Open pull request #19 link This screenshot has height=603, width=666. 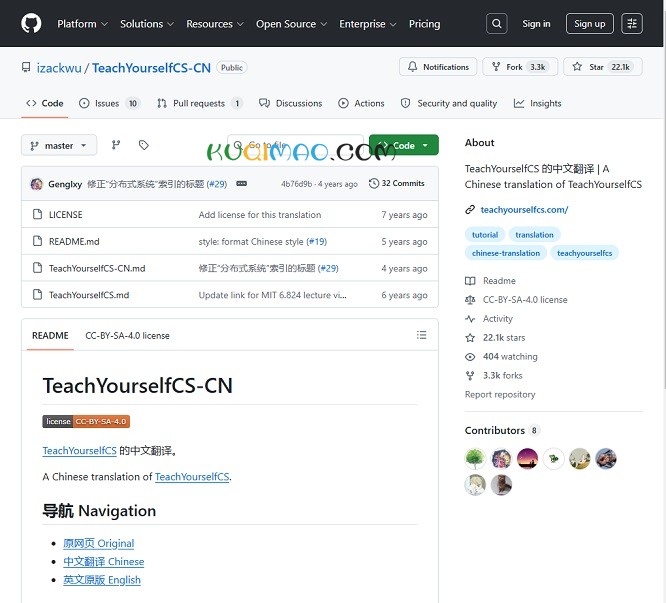point(316,242)
